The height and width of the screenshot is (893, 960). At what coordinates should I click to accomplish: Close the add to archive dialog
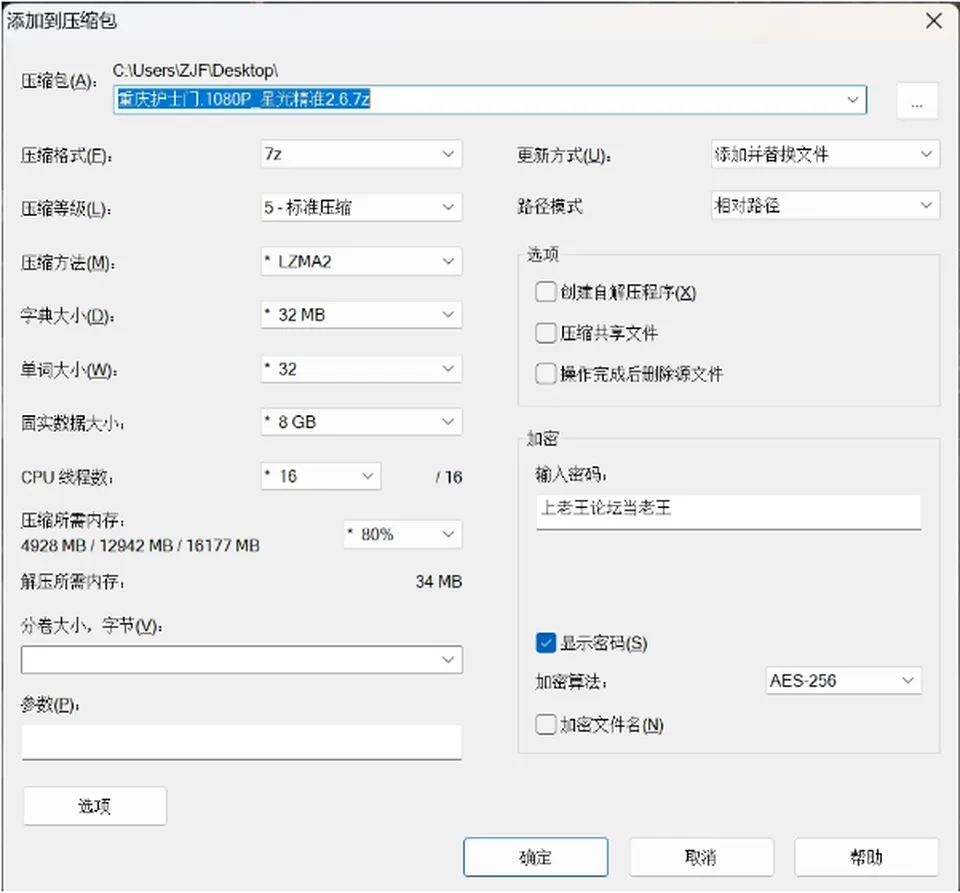pos(934,21)
